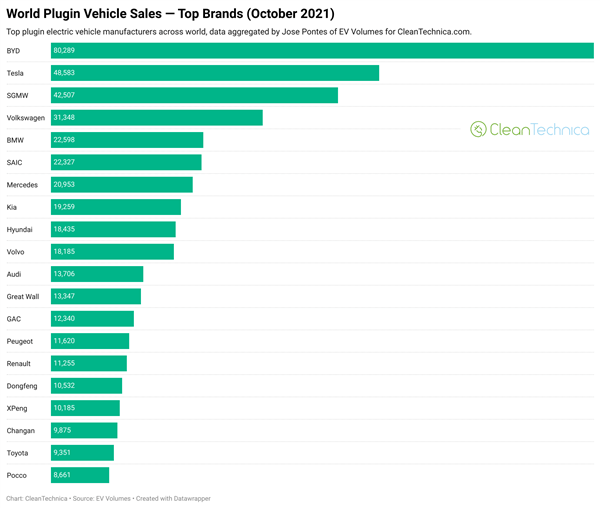The image size is (600, 508).
Task: Select the BMW brand label
Action: tap(15, 140)
